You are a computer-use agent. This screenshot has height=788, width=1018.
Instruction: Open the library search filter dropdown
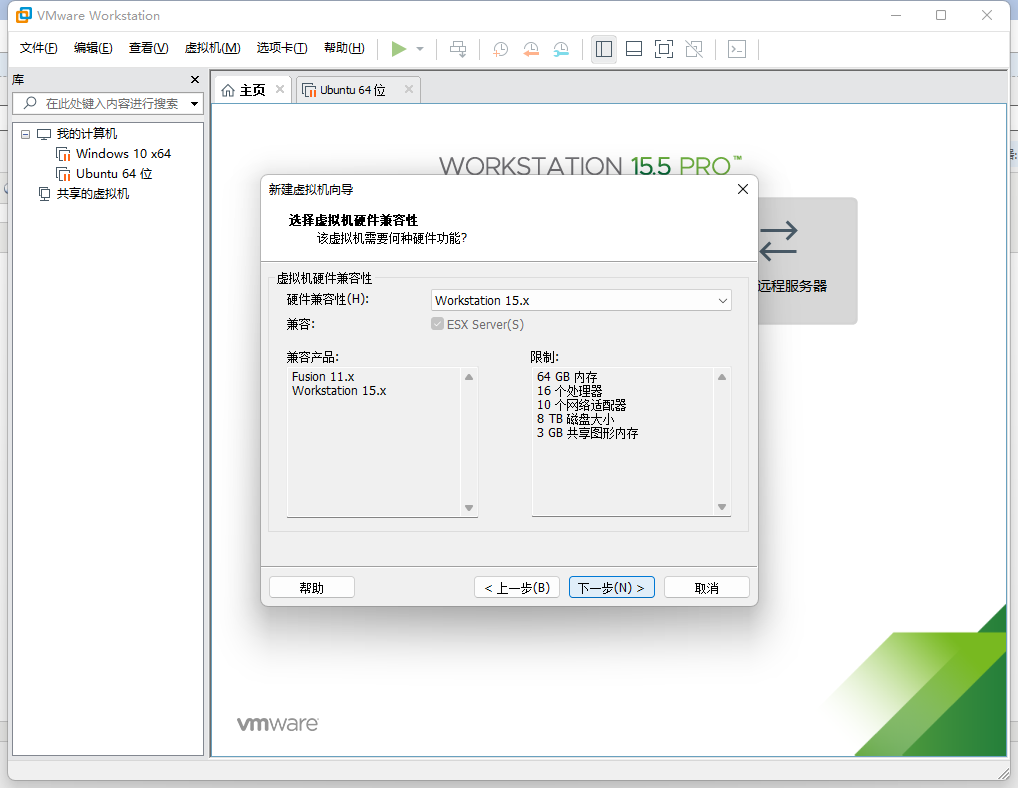pyautogui.click(x=194, y=104)
